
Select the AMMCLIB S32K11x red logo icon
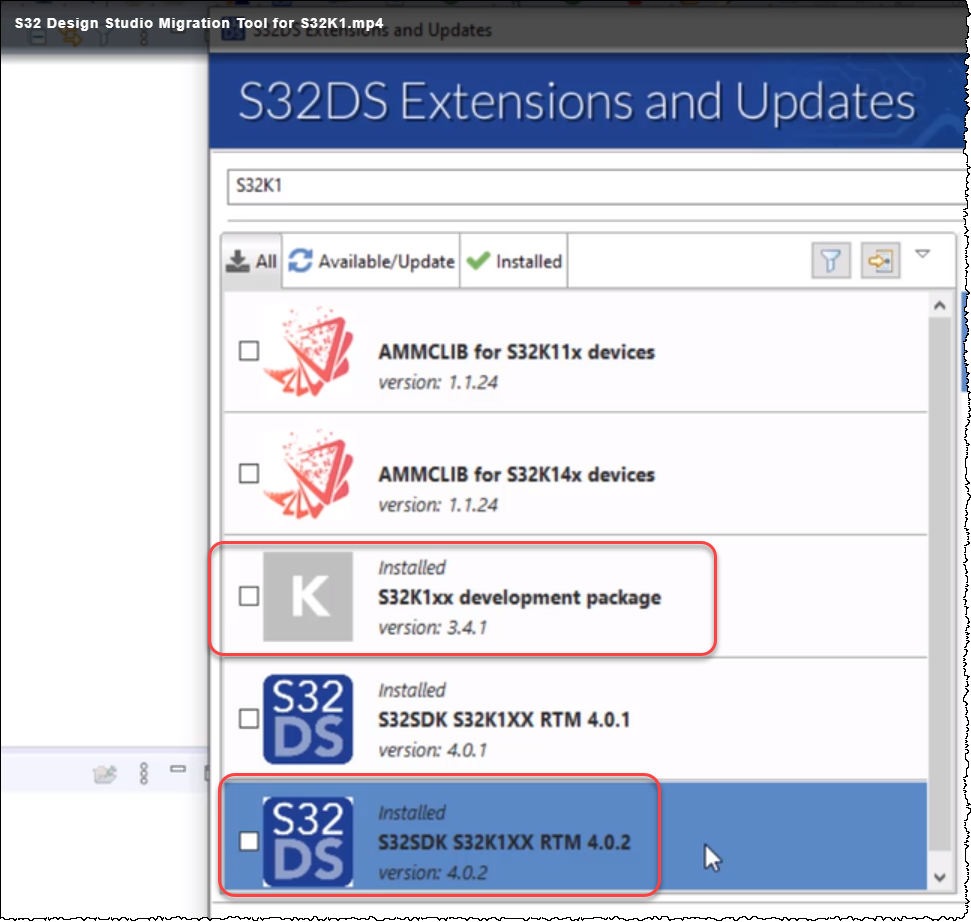308,351
